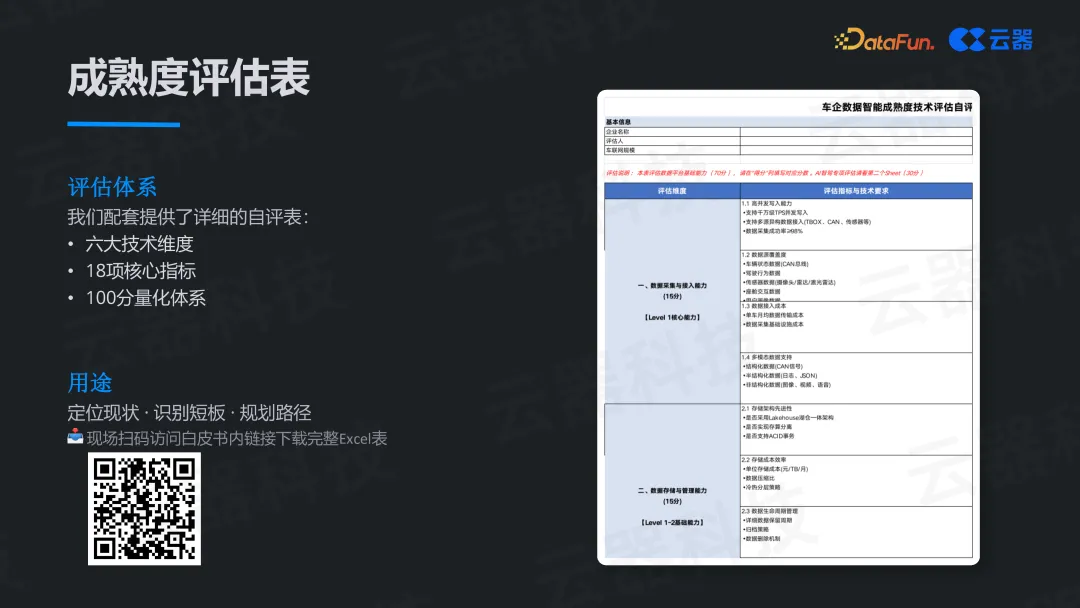The height and width of the screenshot is (608, 1080).
Task: Click the item 是否支持ACID事务
Action: pyautogui.click(x=769, y=436)
